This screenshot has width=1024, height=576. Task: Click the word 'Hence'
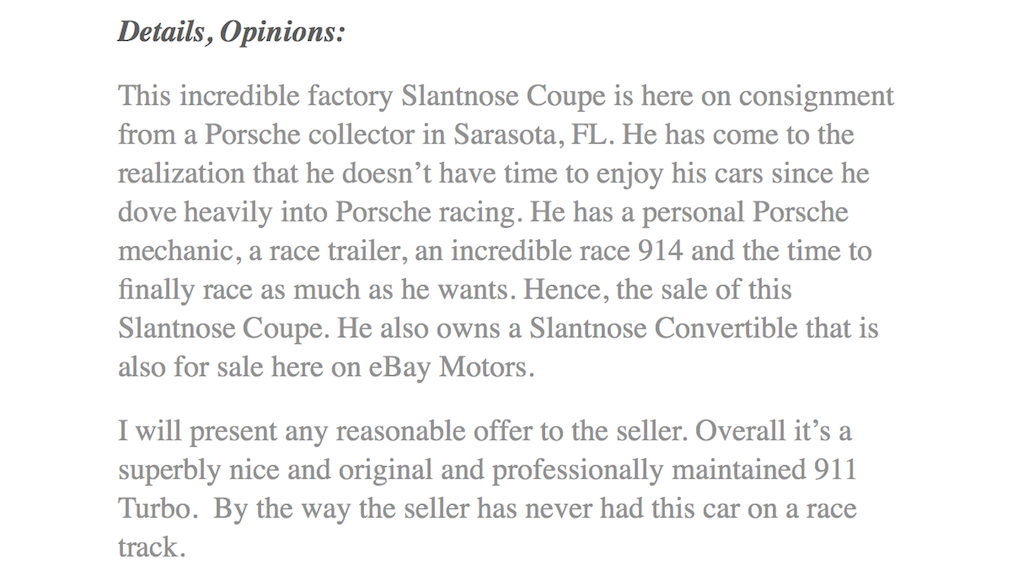pos(566,289)
